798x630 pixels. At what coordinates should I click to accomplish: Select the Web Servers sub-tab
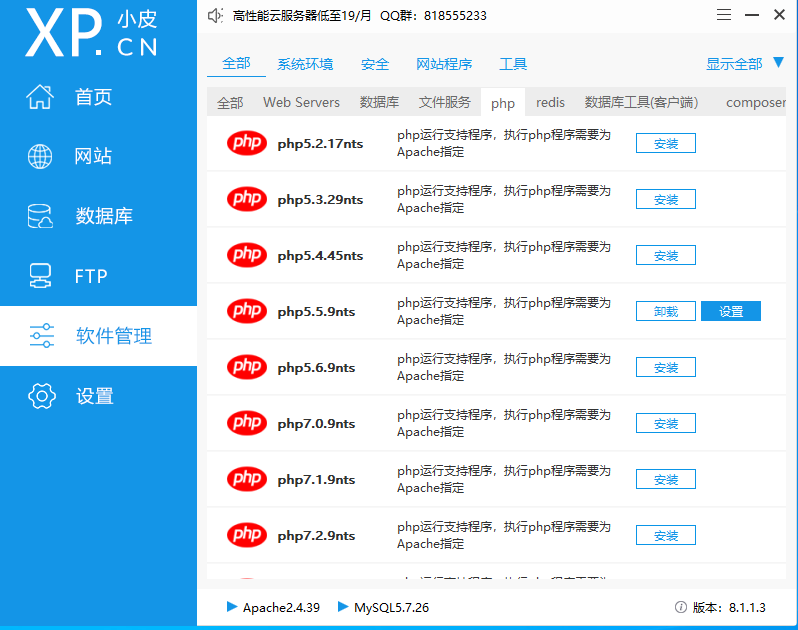[x=301, y=102]
